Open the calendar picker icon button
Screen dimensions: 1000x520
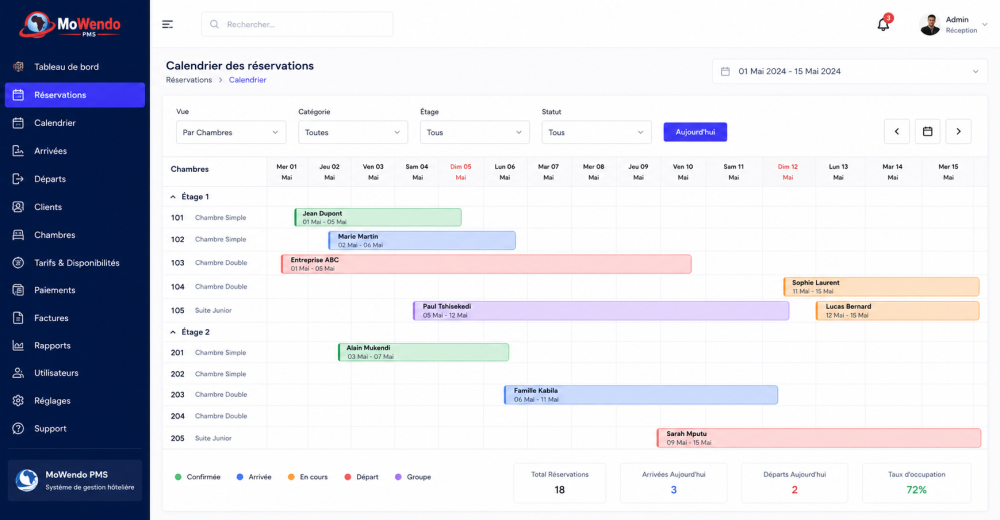coord(927,131)
